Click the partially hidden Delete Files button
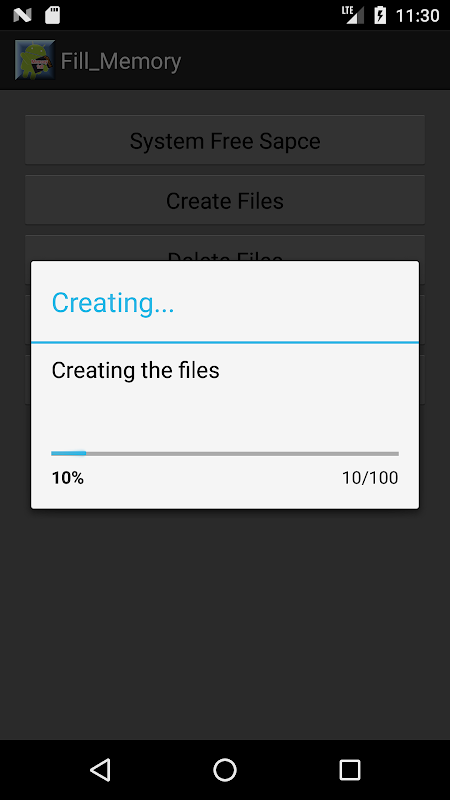Image resolution: width=450 pixels, height=800 pixels. (225, 248)
